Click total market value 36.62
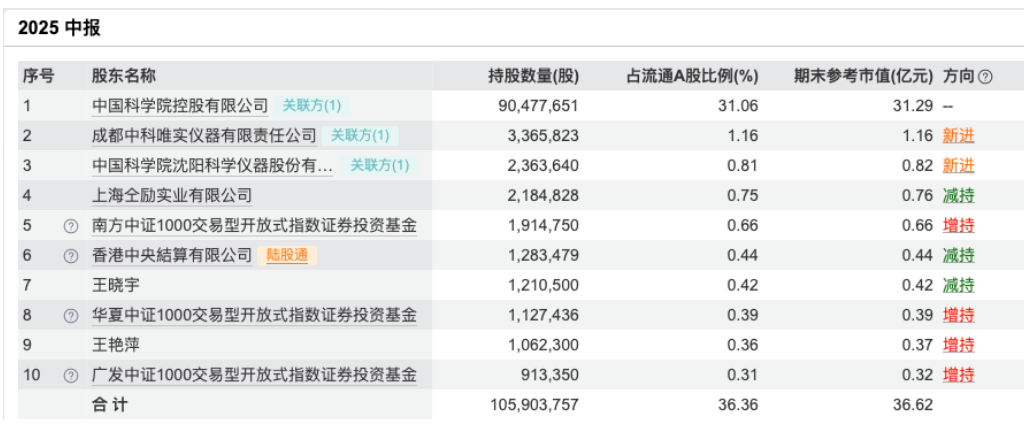Screen dimensions: 1031x424 [x=914, y=404]
